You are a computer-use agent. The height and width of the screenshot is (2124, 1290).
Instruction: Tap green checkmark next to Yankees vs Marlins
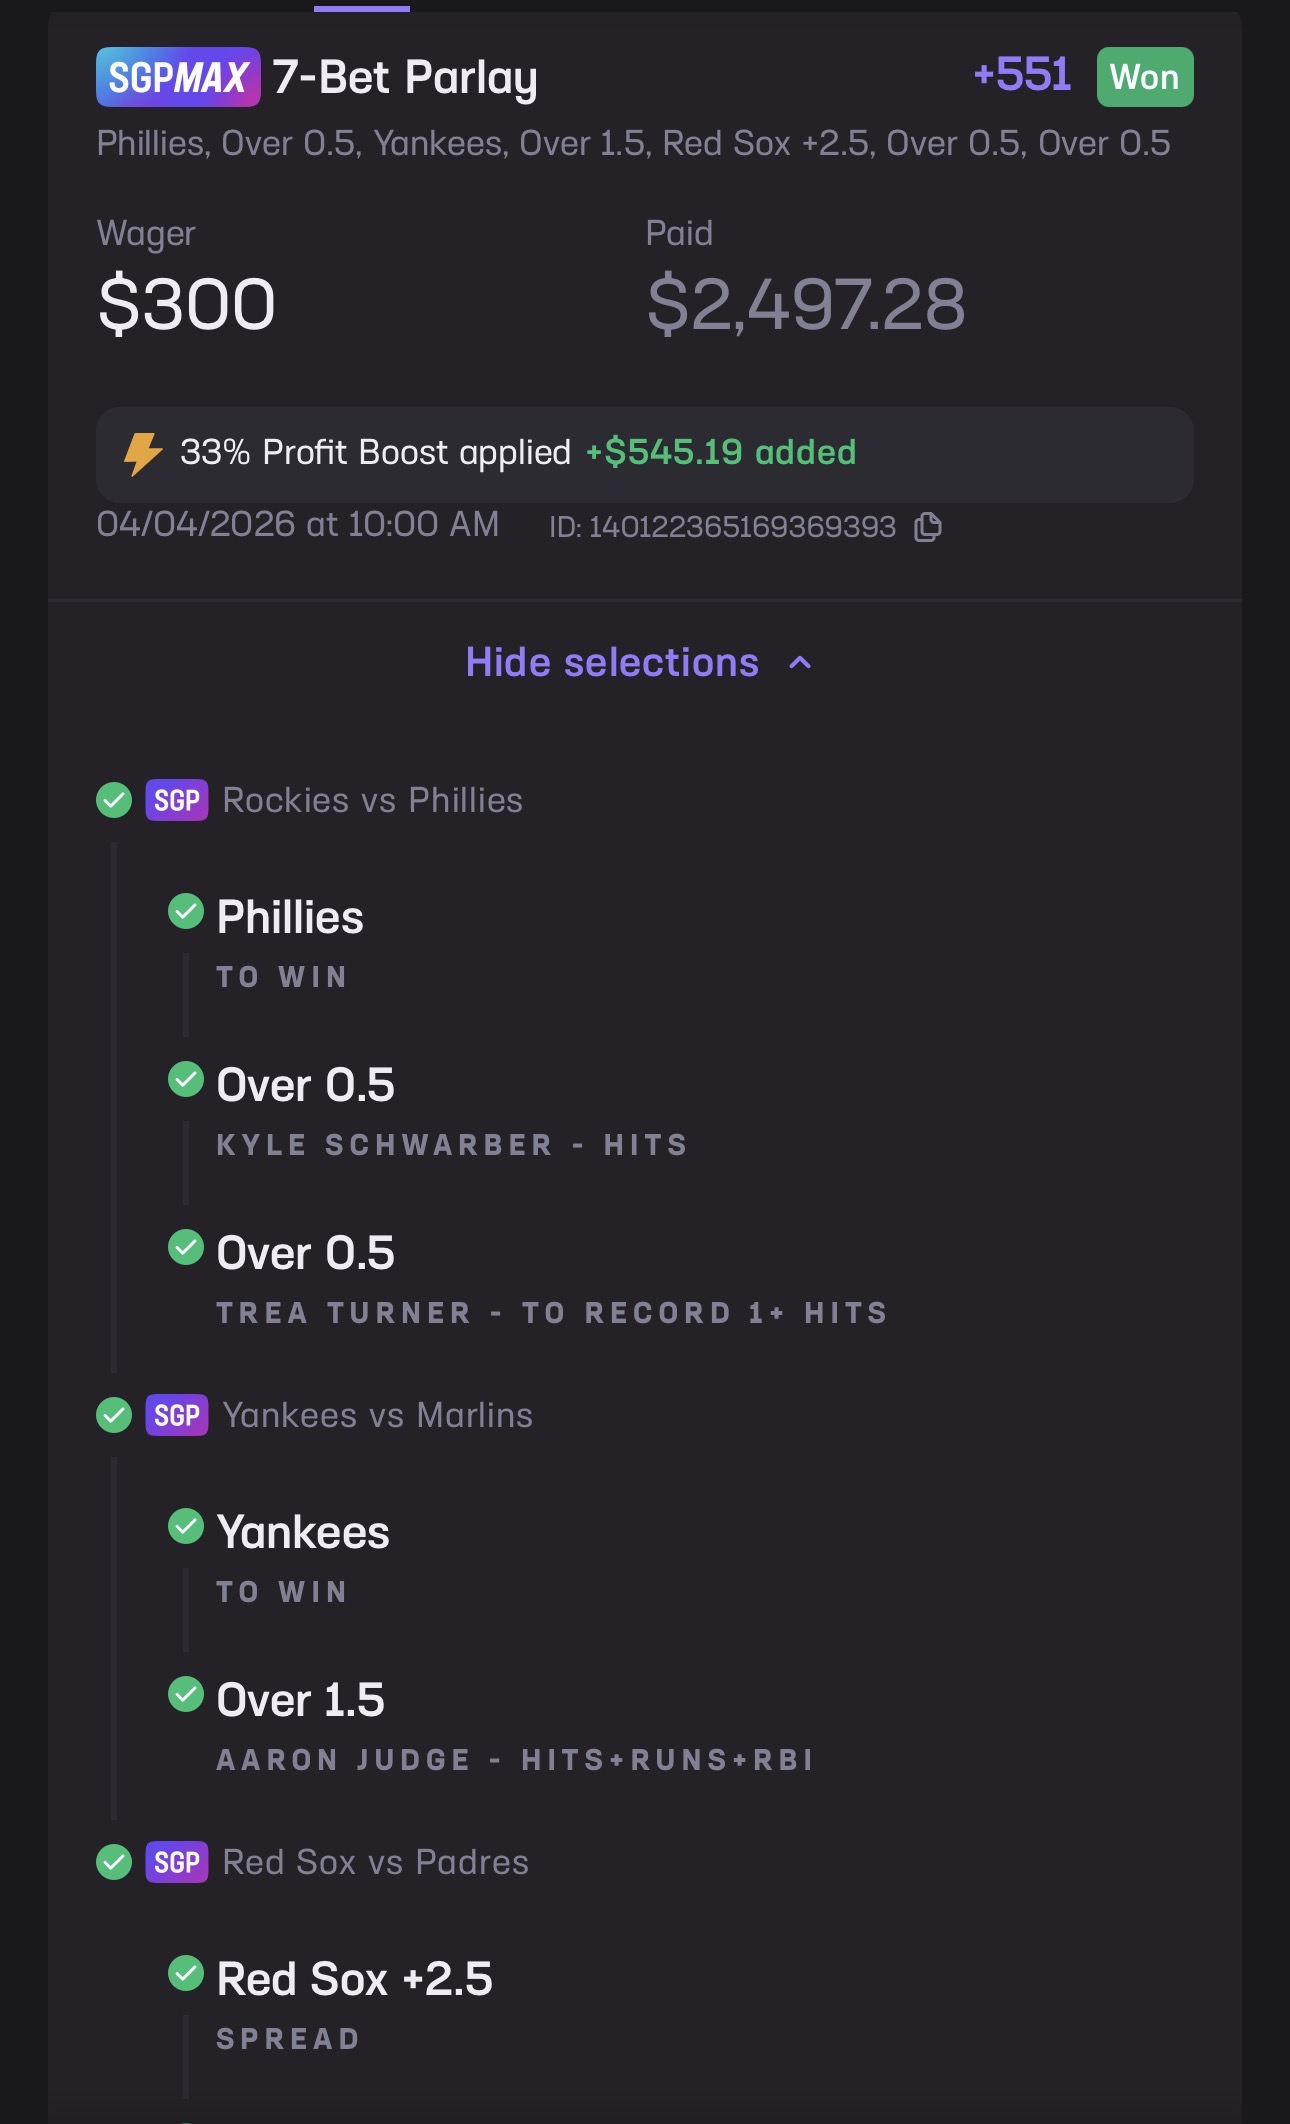(x=114, y=1415)
